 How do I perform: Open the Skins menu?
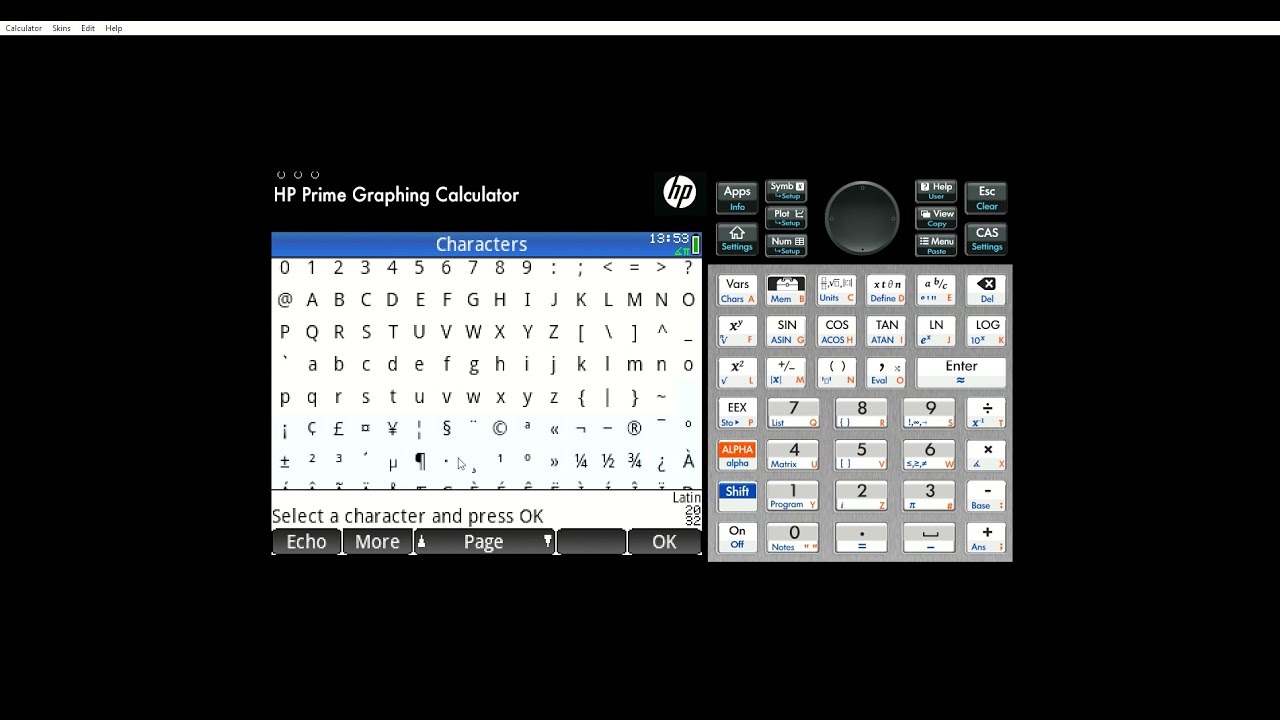61,28
